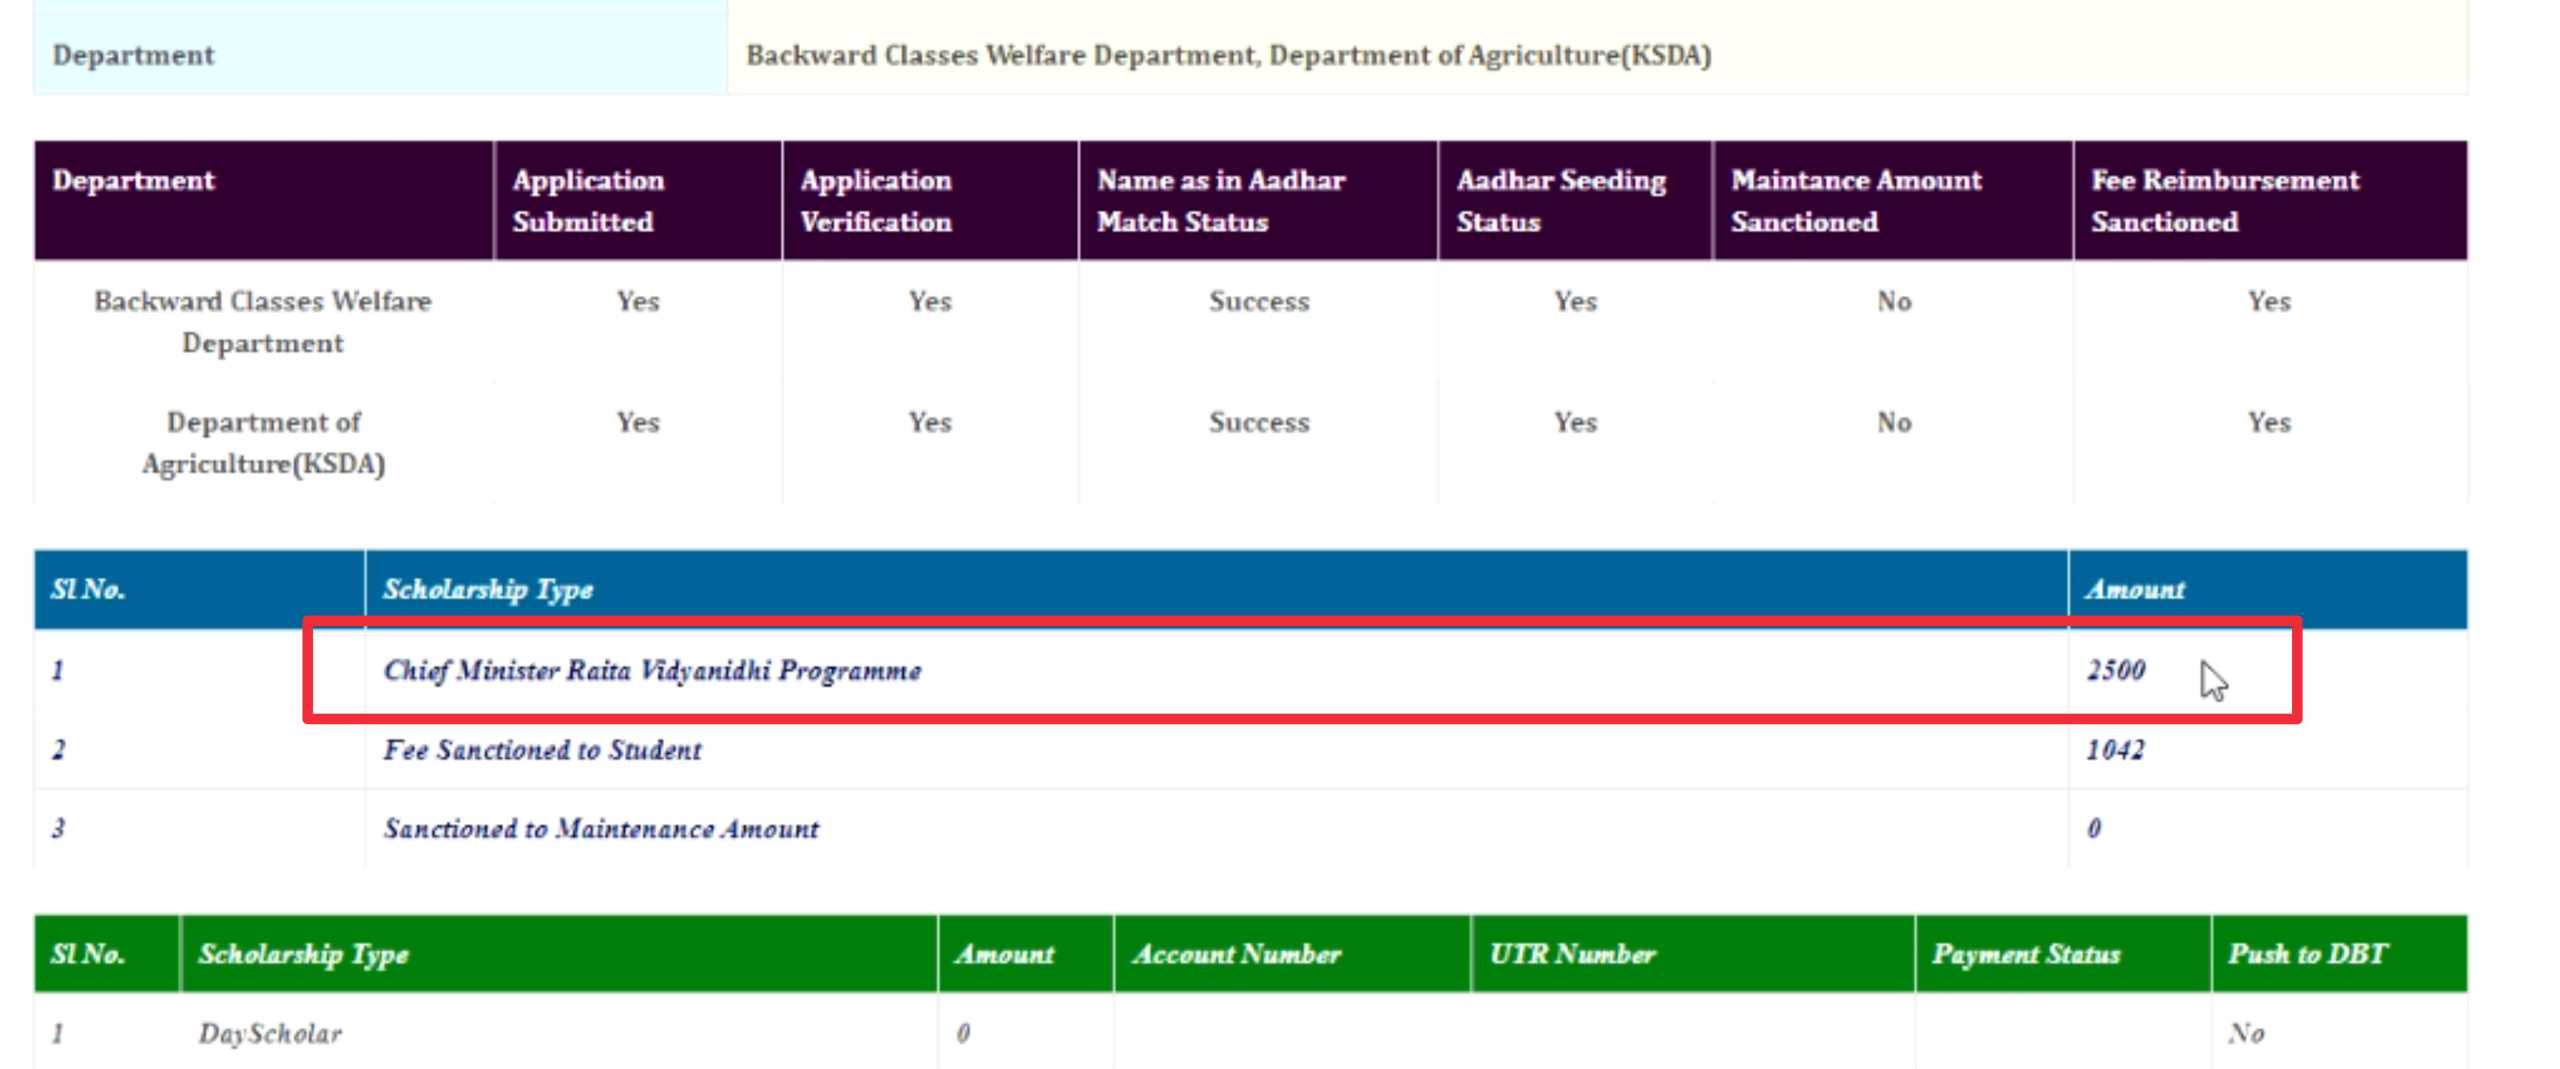Click Push to DBT No value for DayScholar

coord(2246,1034)
